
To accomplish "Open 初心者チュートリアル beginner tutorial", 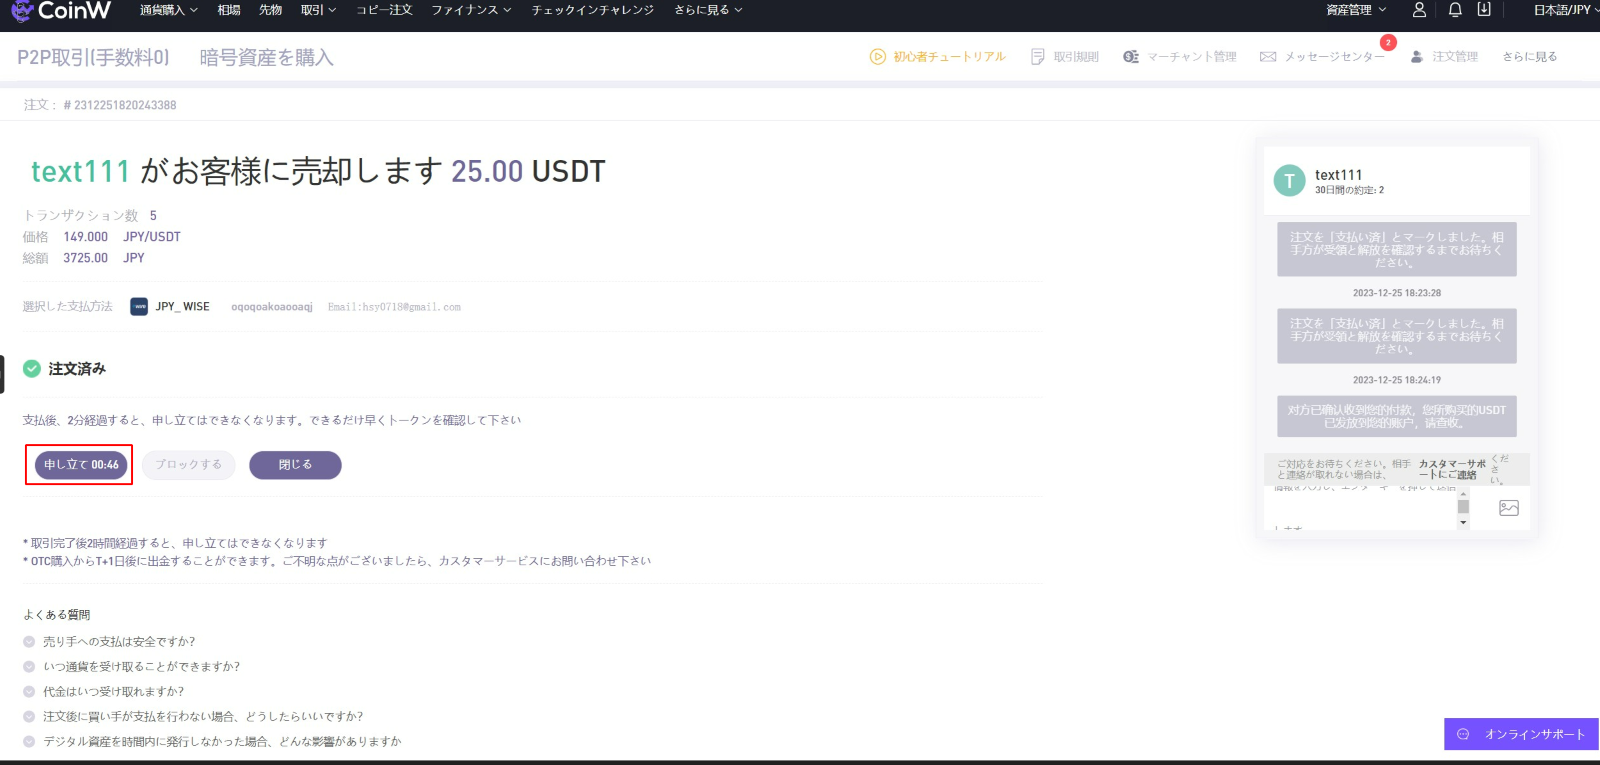I will pyautogui.click(x=938, y=57).
